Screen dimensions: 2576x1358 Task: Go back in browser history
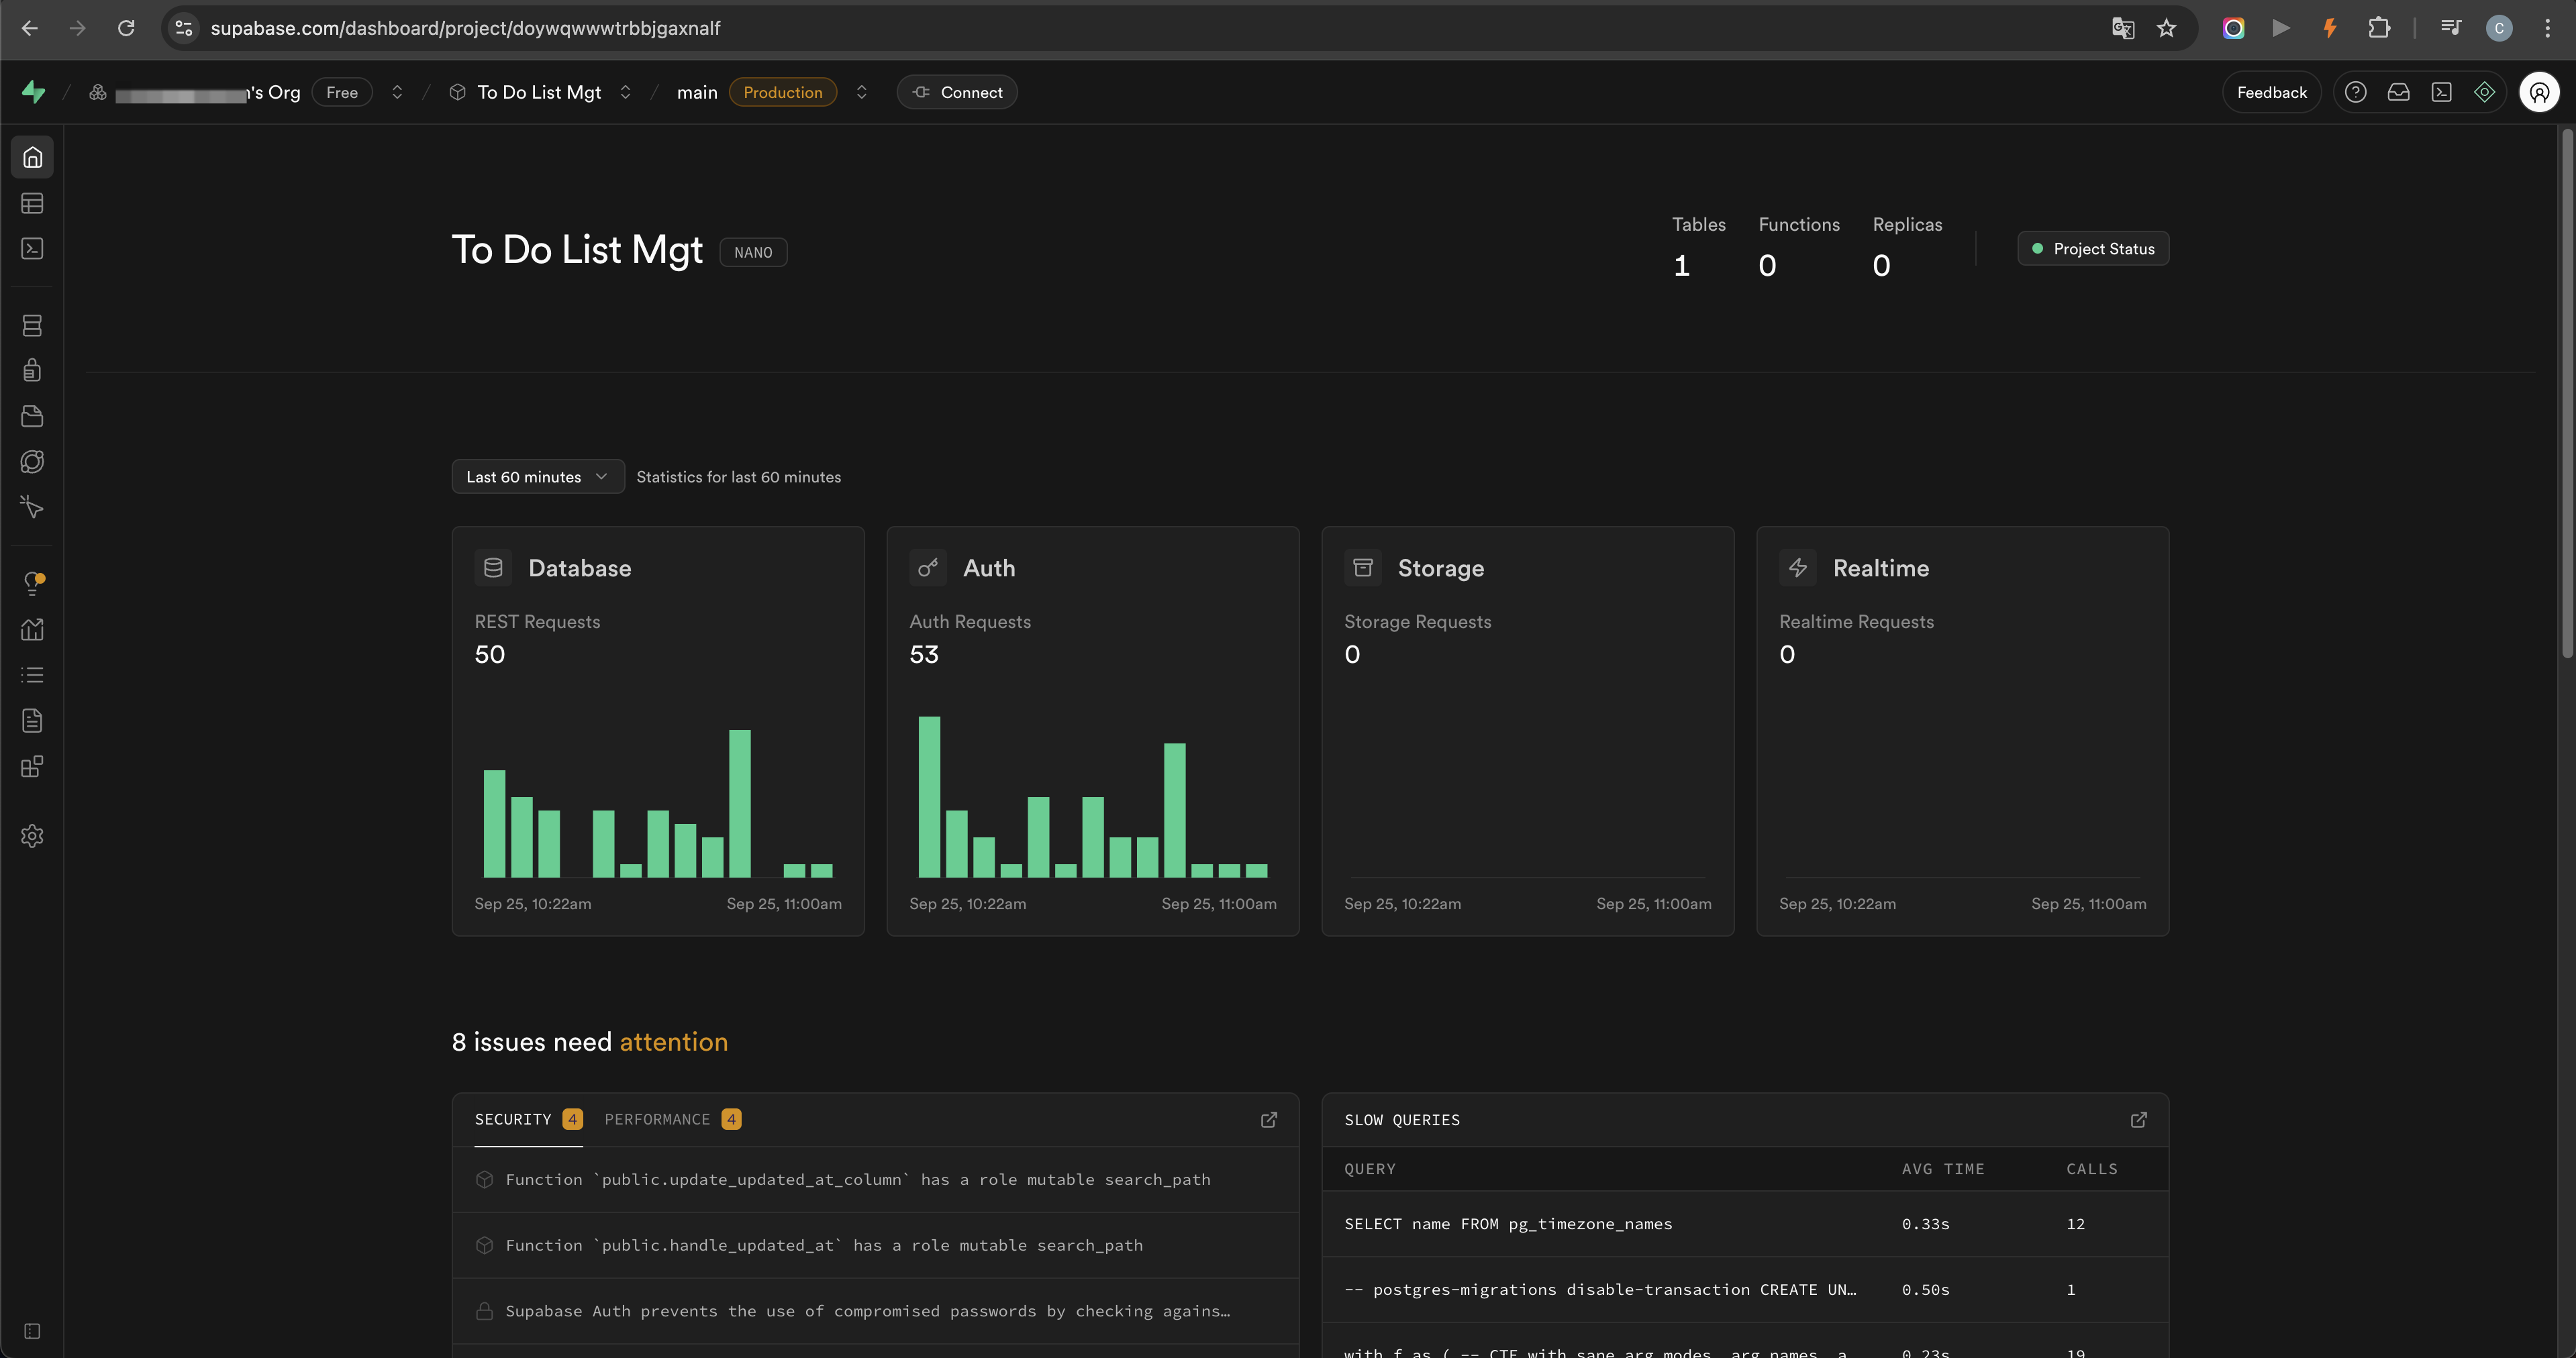tap(30, 28)
